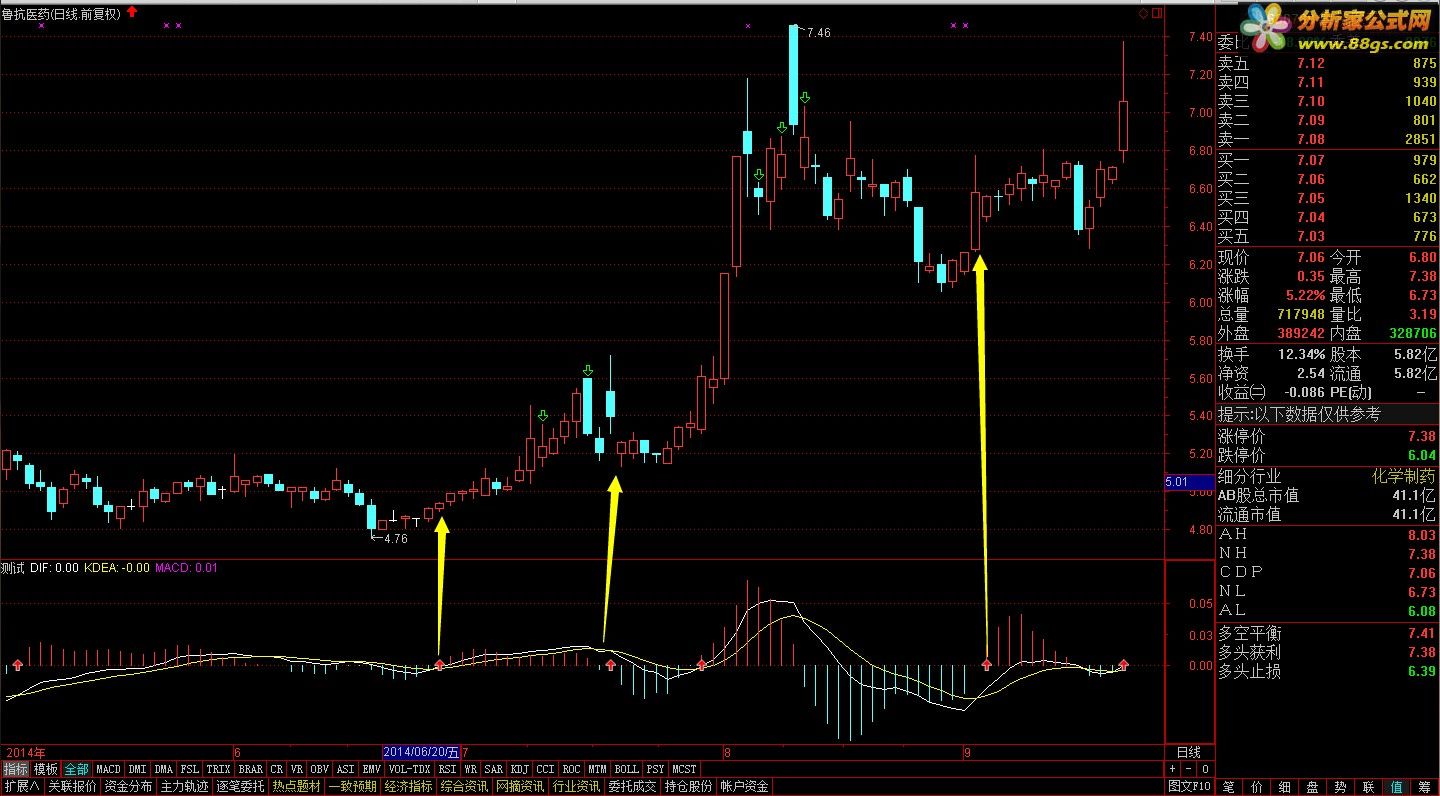This screenshot has width=1440, height=796.
Task: Select the 联 tab in side panel
Action: 1368,787
